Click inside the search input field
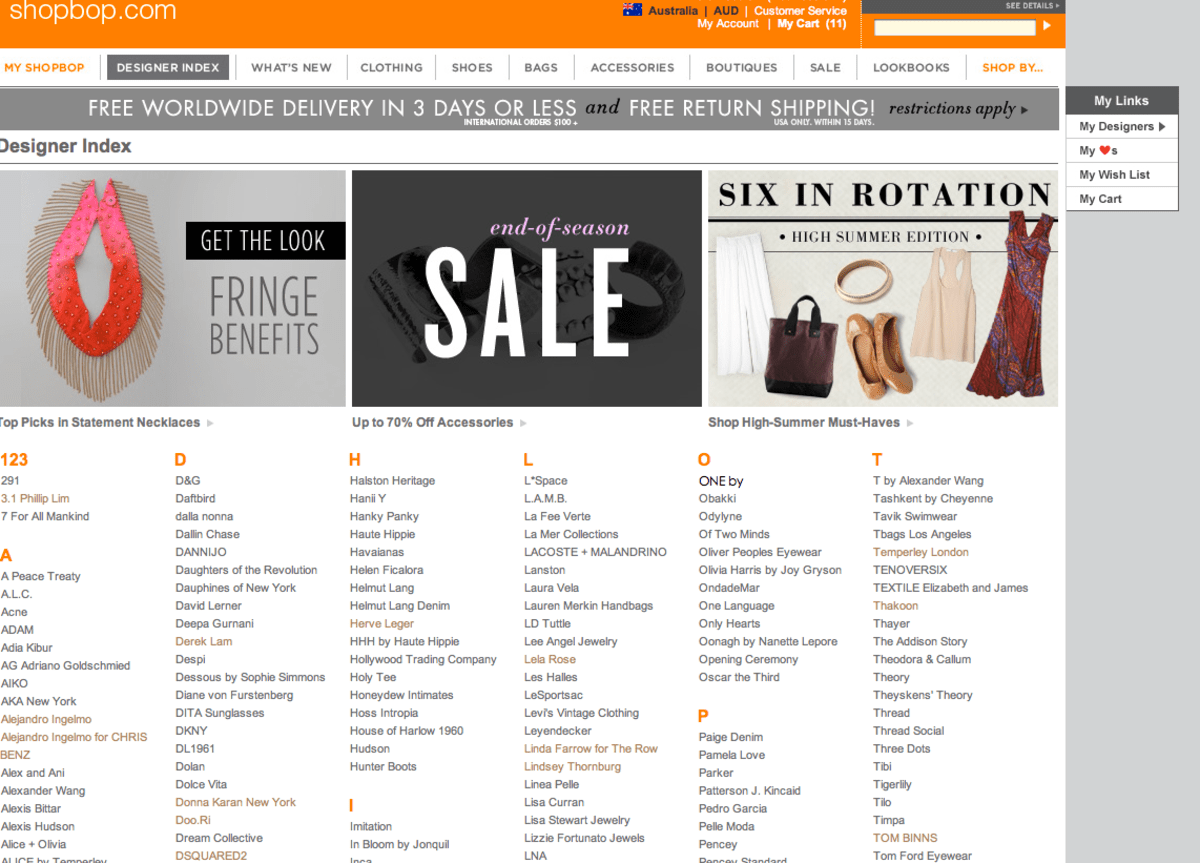The image size is (1200, 863). pos(953,27)
